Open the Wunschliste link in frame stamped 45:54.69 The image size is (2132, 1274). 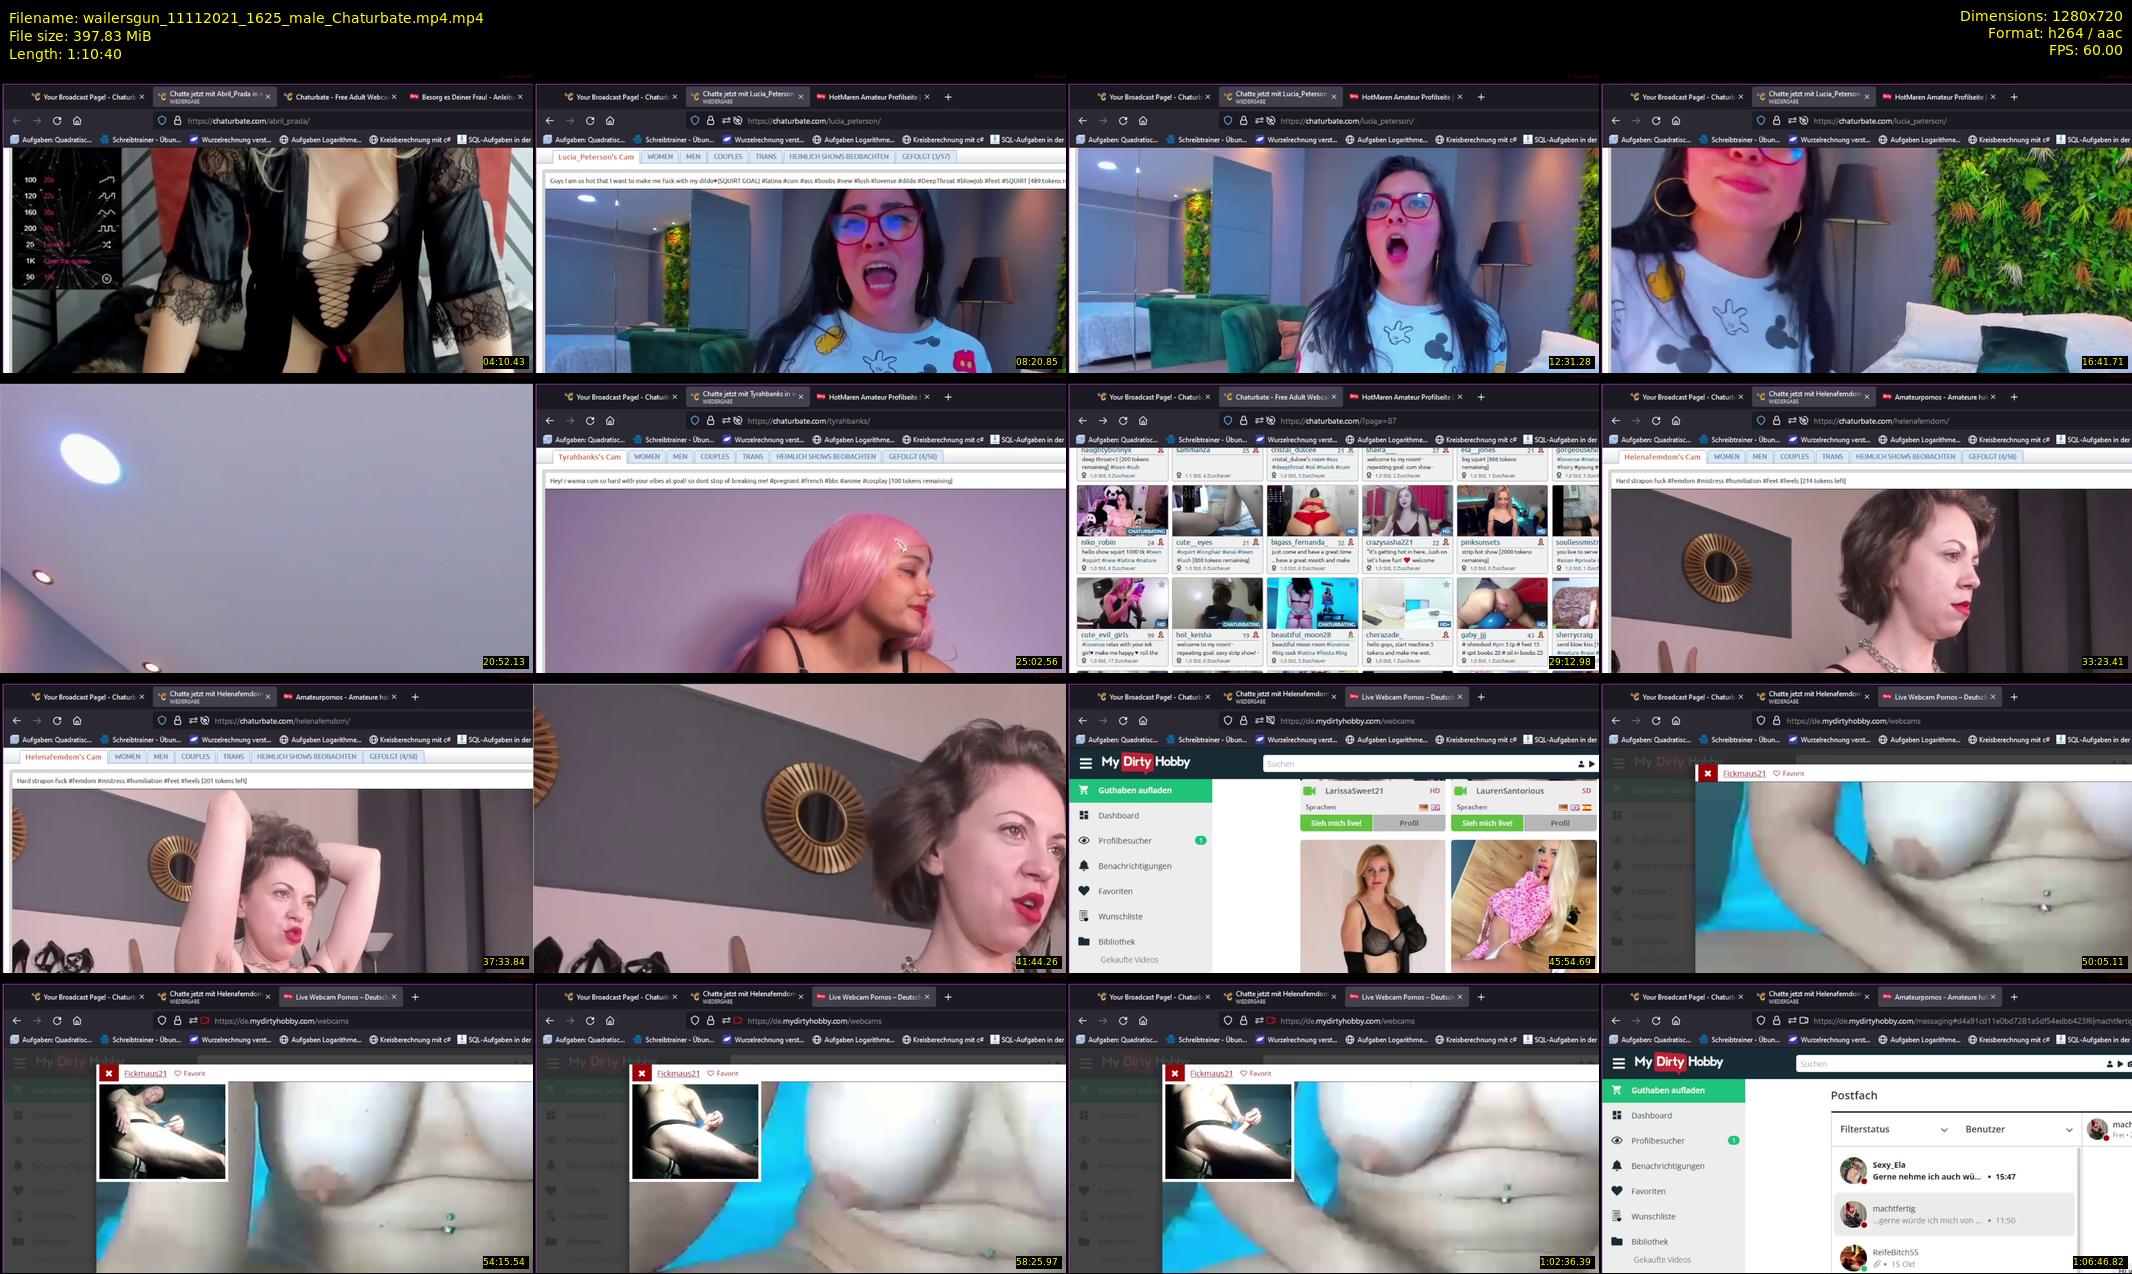click(x=1120, y=916)
